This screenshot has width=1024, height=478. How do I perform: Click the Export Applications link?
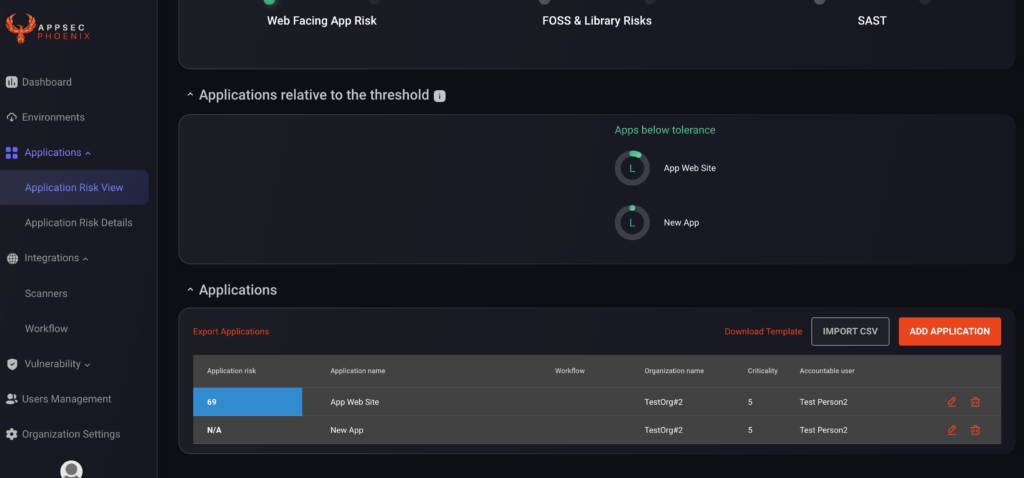coord(231,332)
